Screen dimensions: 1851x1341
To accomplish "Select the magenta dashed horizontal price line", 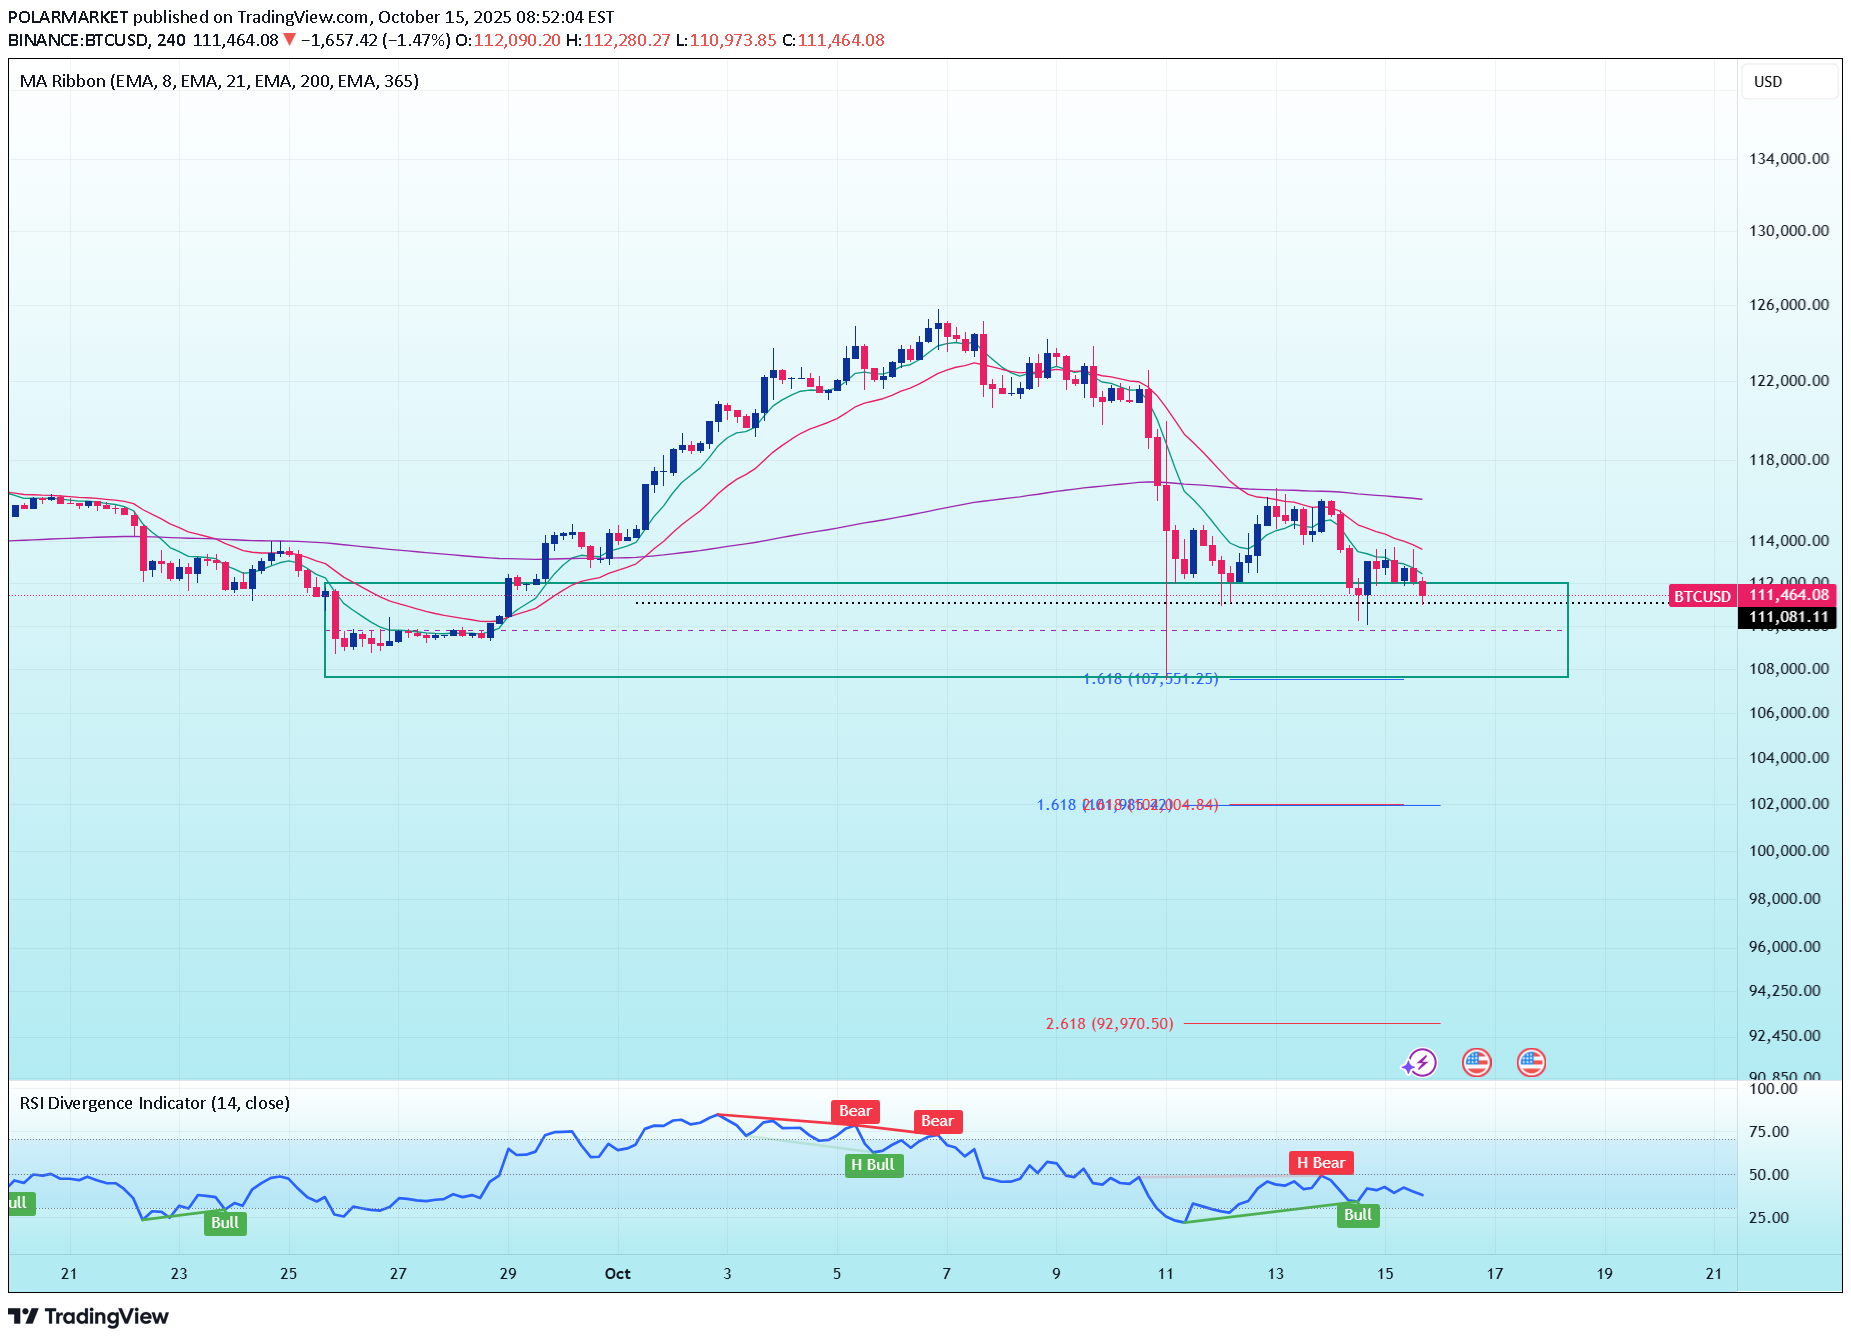I will point(1000,629).
